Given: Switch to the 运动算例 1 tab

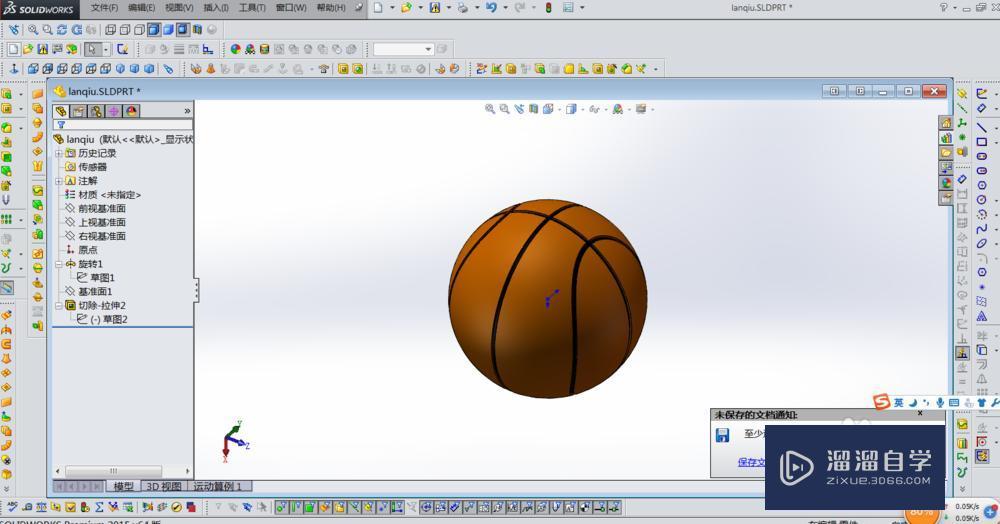Looking at the screenshot, I should [x=217, y=486].
